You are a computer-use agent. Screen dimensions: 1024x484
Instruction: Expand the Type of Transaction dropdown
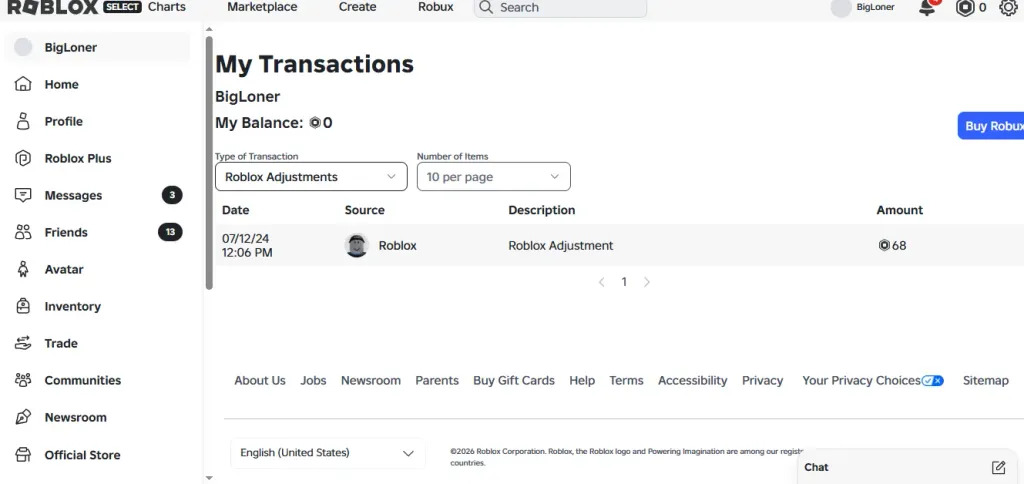tap(311, 176)
